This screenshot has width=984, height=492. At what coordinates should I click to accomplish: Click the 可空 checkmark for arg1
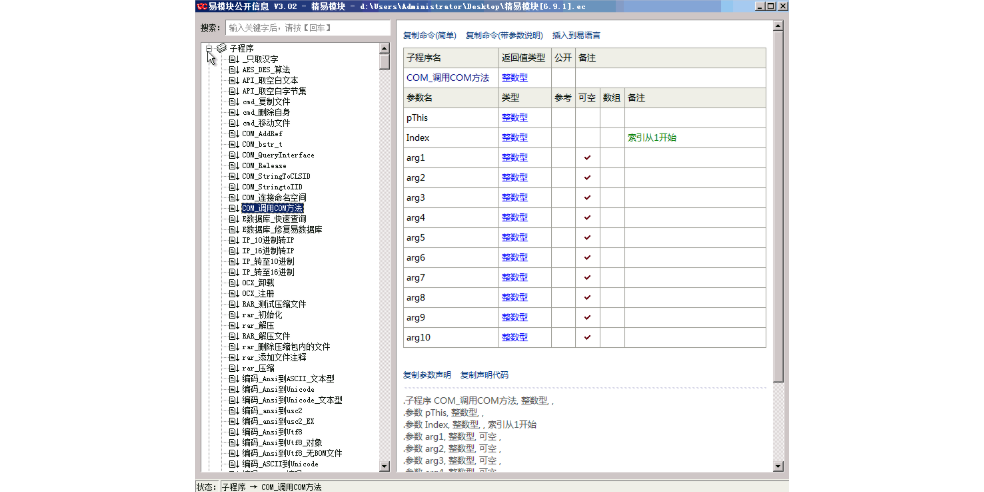tap(587, 158)
